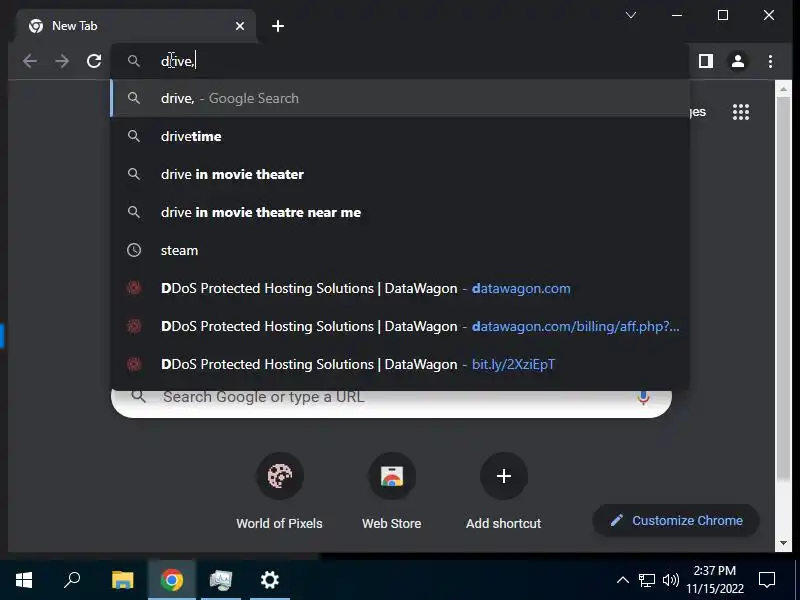Start voice search with microphone icon
The height and width of the screenshot is (600, 800).
[x=643, y=397]
